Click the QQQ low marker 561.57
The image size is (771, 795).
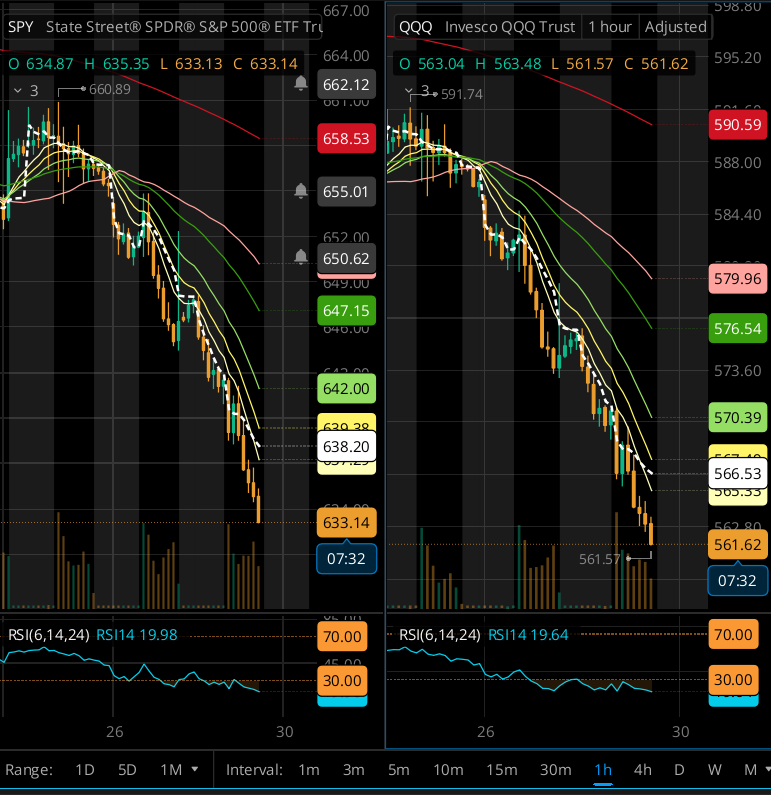(600, 559)
